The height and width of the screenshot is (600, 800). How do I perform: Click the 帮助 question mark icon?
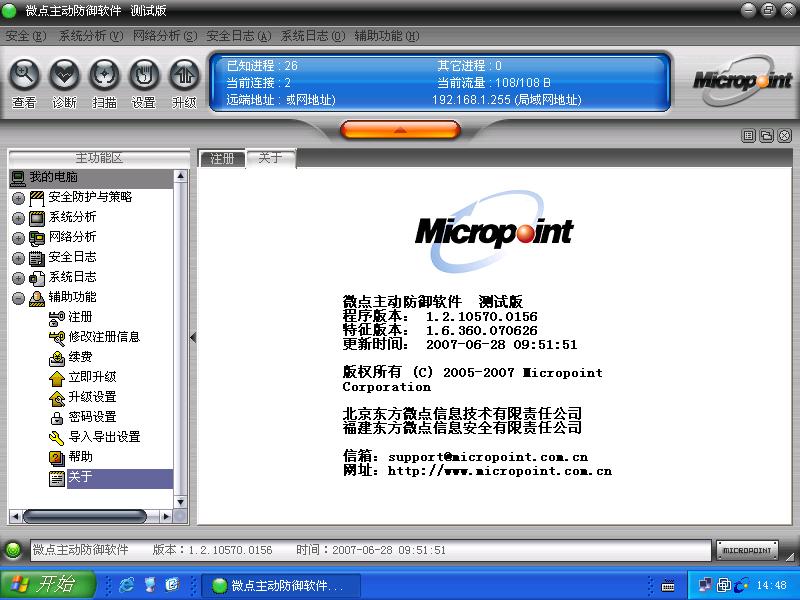[x=57, y=458]
